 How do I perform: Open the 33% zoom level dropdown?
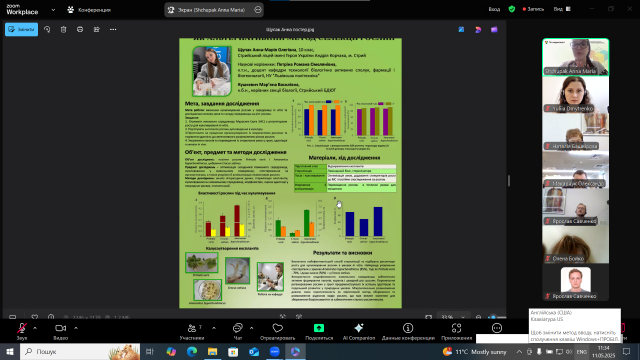tap(453, 317)
